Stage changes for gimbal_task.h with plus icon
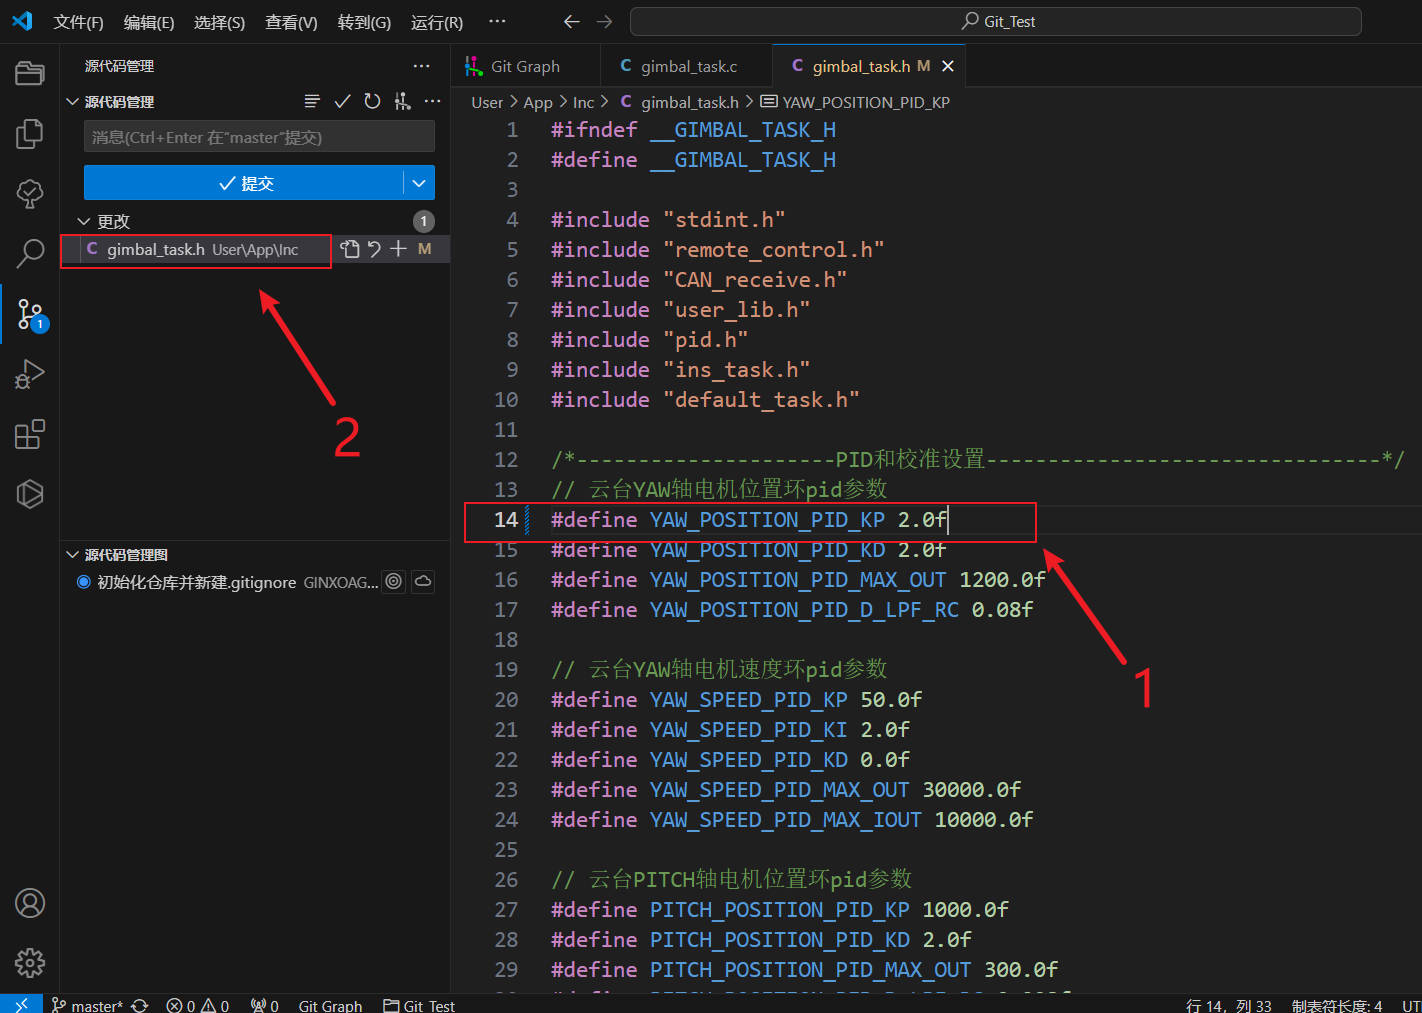Viewport: 1422px width, 1013px height. click(399, 249)
